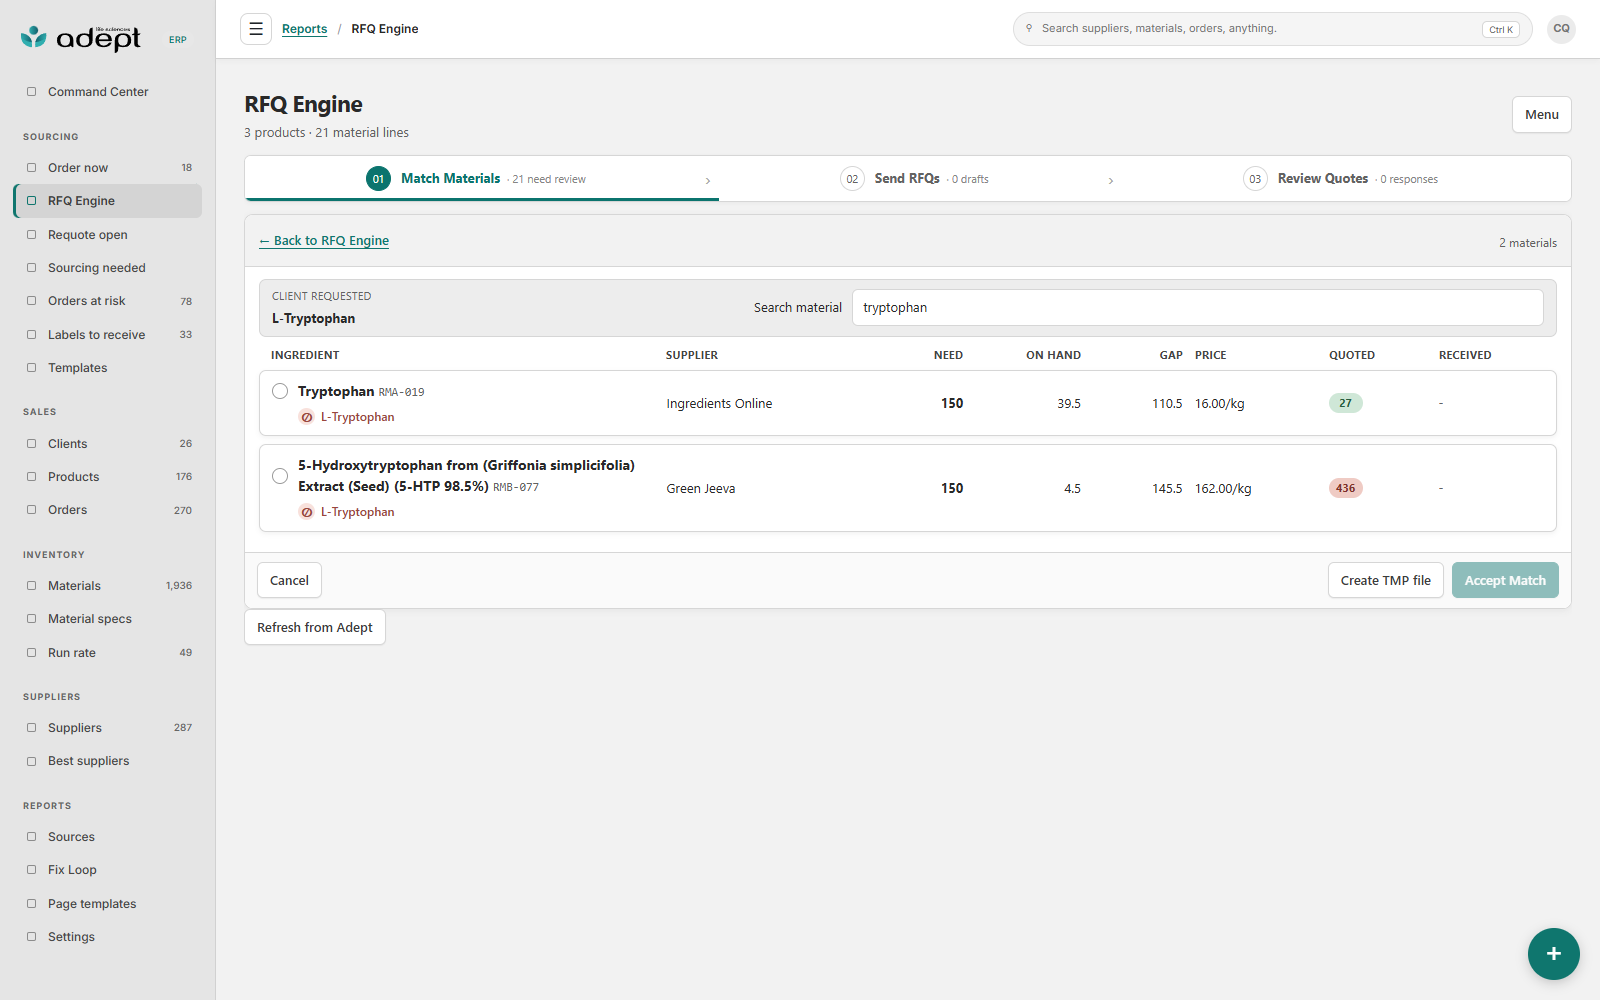Click the Command Center sidebar icon
The image size is (1600, 1000).
pos(31,92)
